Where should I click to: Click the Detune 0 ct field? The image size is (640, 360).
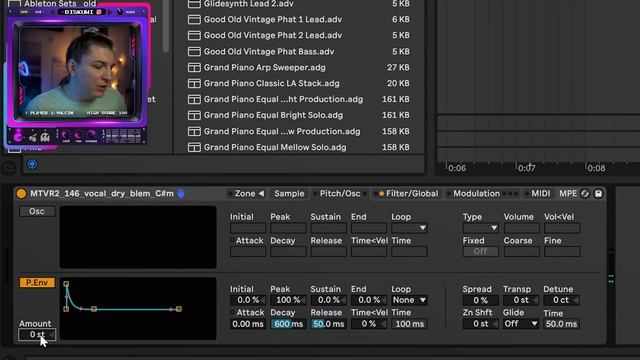561,300
